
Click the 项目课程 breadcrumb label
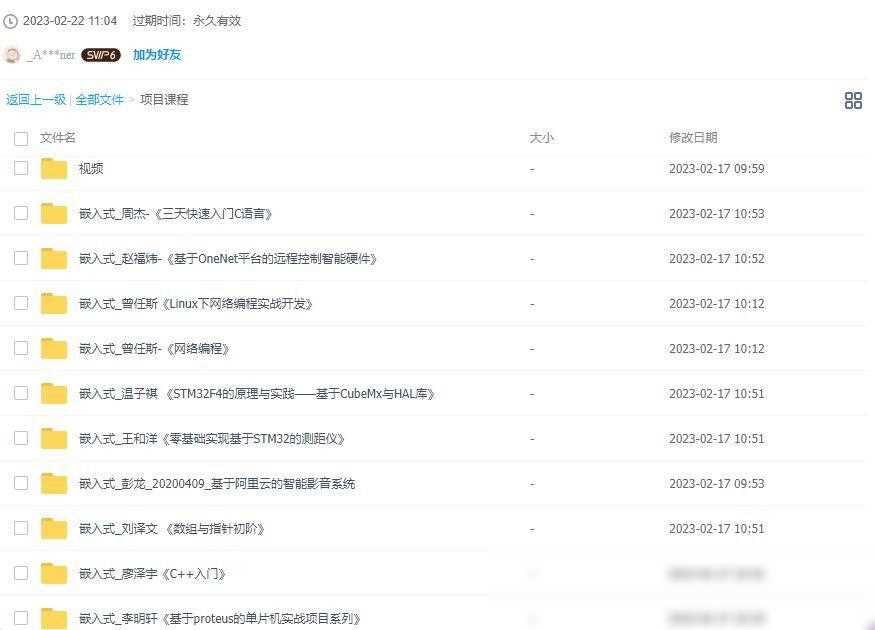(164, 100)
